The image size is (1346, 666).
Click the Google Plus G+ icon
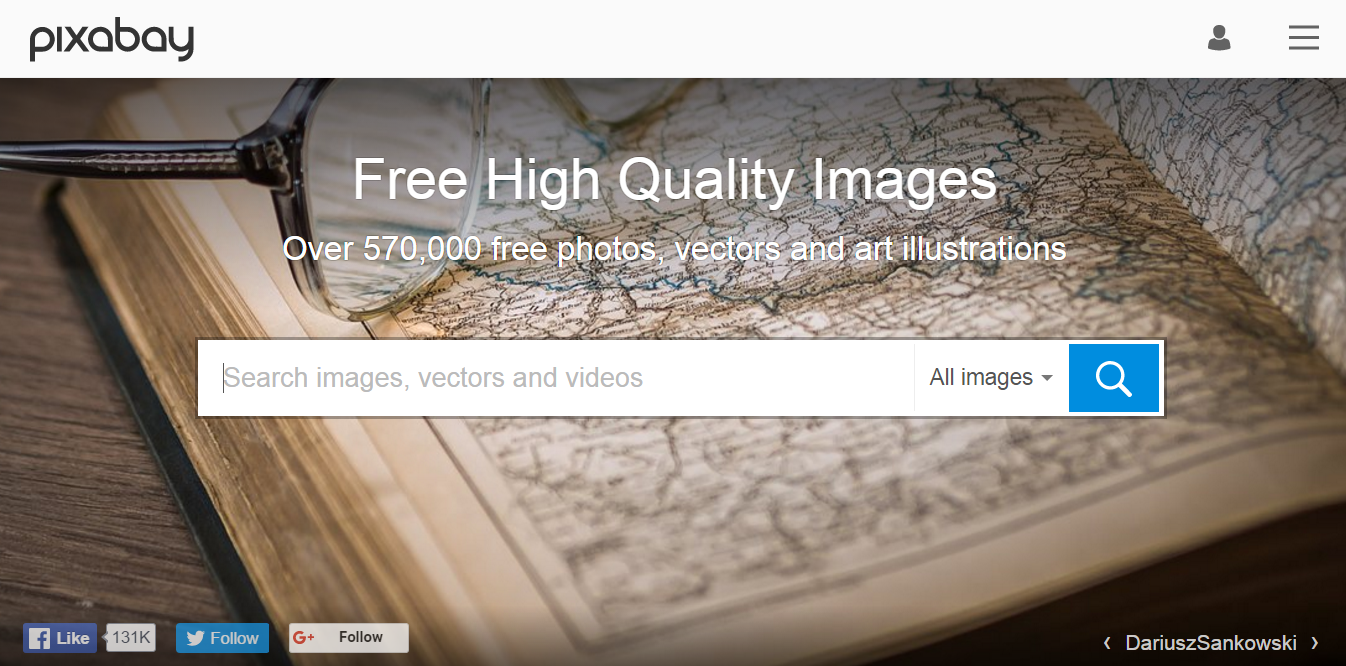(x=304, y=638)
